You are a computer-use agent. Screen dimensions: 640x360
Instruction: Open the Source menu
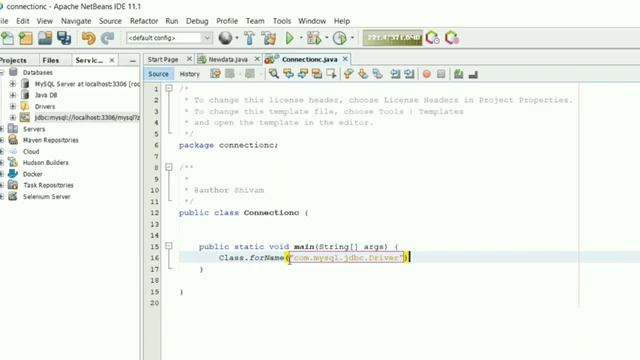tap(110, 21)
